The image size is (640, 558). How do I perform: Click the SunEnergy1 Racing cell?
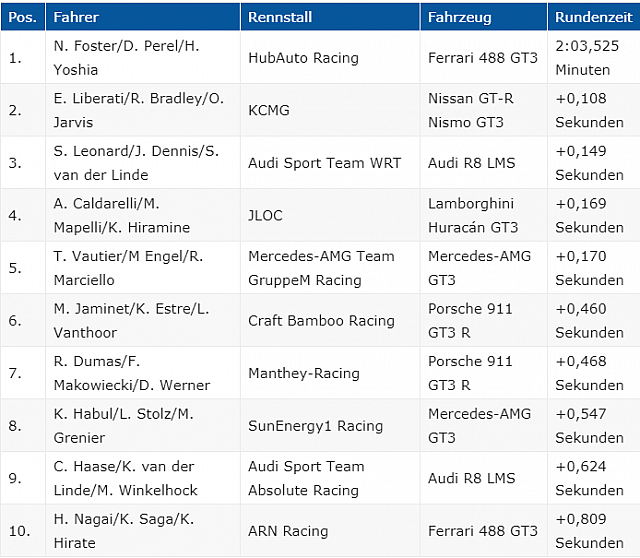(x=330, y=426)
